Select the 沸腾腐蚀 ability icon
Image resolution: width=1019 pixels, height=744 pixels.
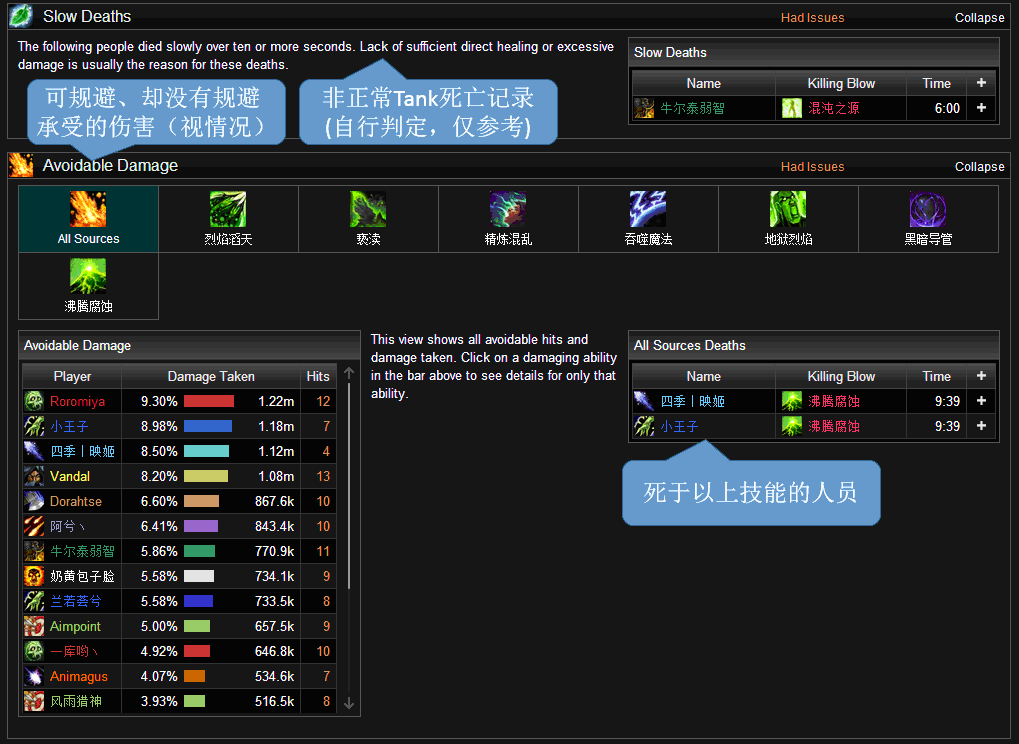click(88, 276)
